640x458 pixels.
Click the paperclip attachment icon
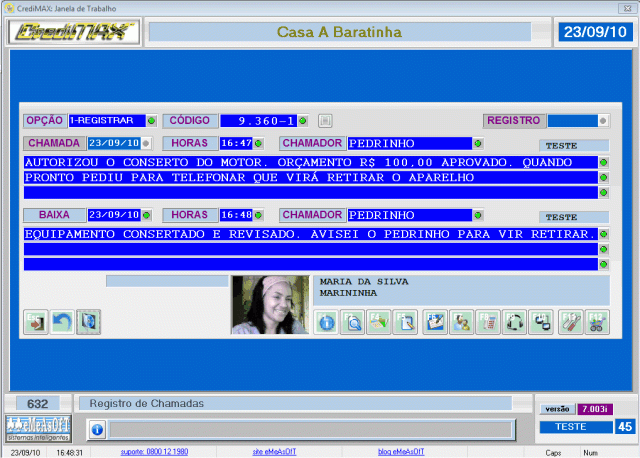point(570,322)
